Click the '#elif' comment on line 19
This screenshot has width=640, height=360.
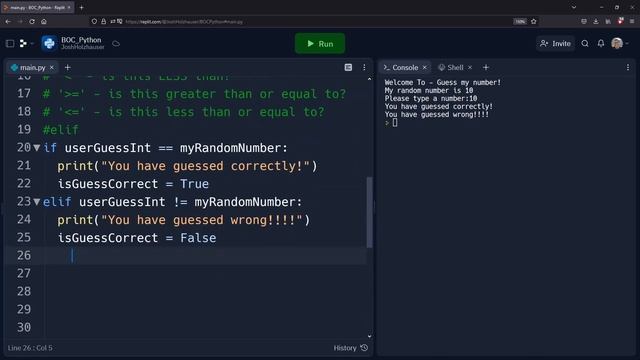[60, 130]
